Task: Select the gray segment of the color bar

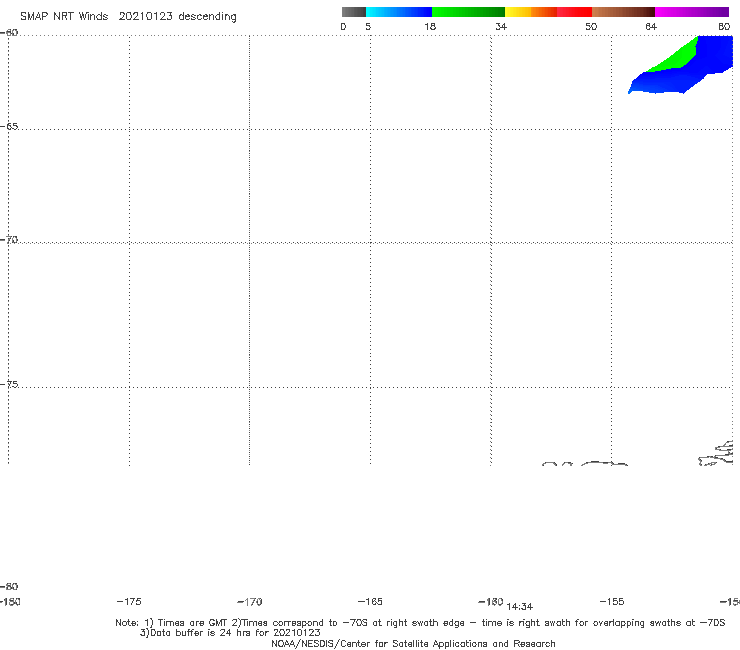Action: click(354, 12)
